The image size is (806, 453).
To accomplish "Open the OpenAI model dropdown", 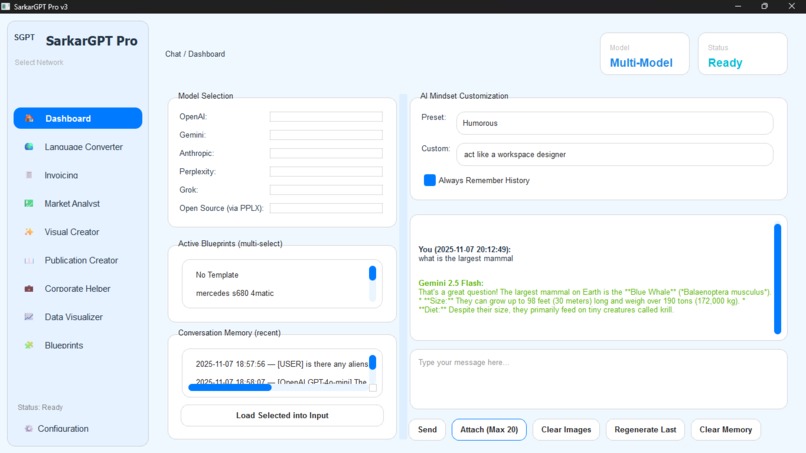I will pos(326,117).
